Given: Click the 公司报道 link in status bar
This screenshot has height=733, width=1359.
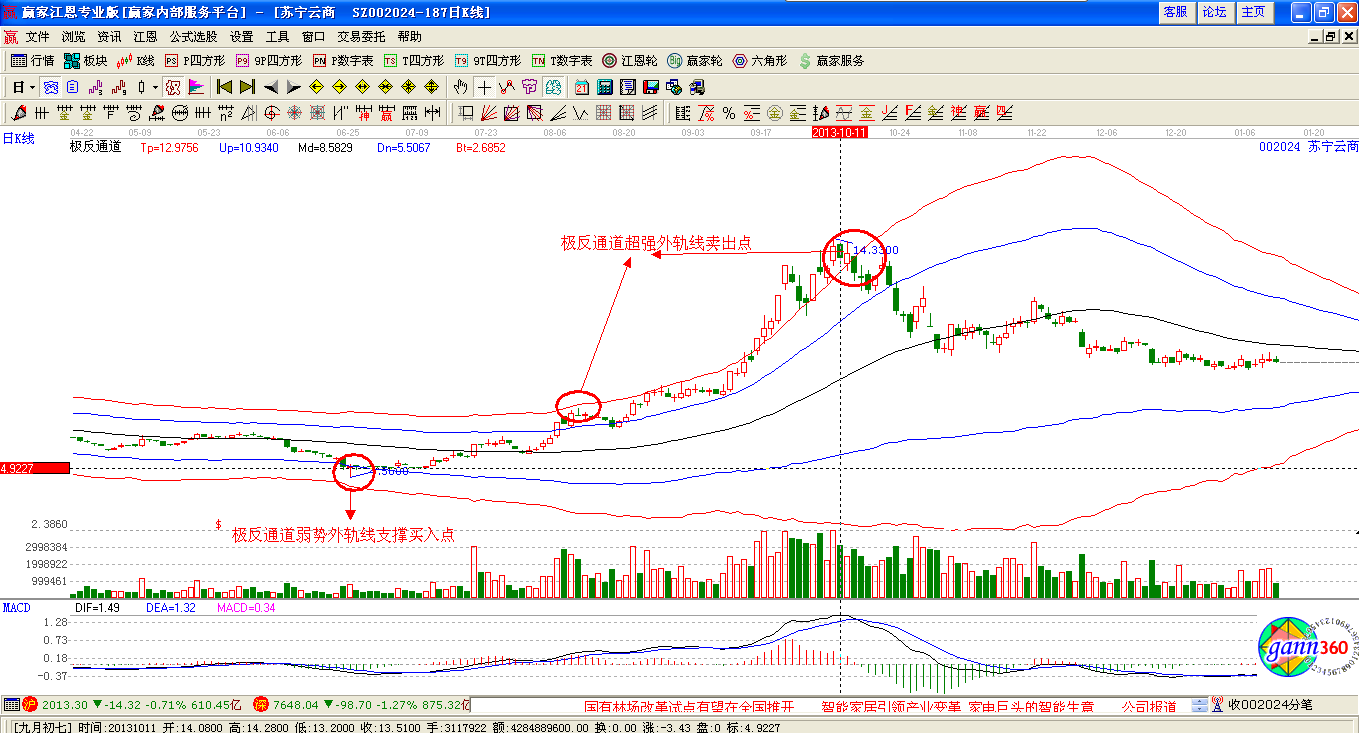Looking at the screenshot, I should coord(1148,706).
